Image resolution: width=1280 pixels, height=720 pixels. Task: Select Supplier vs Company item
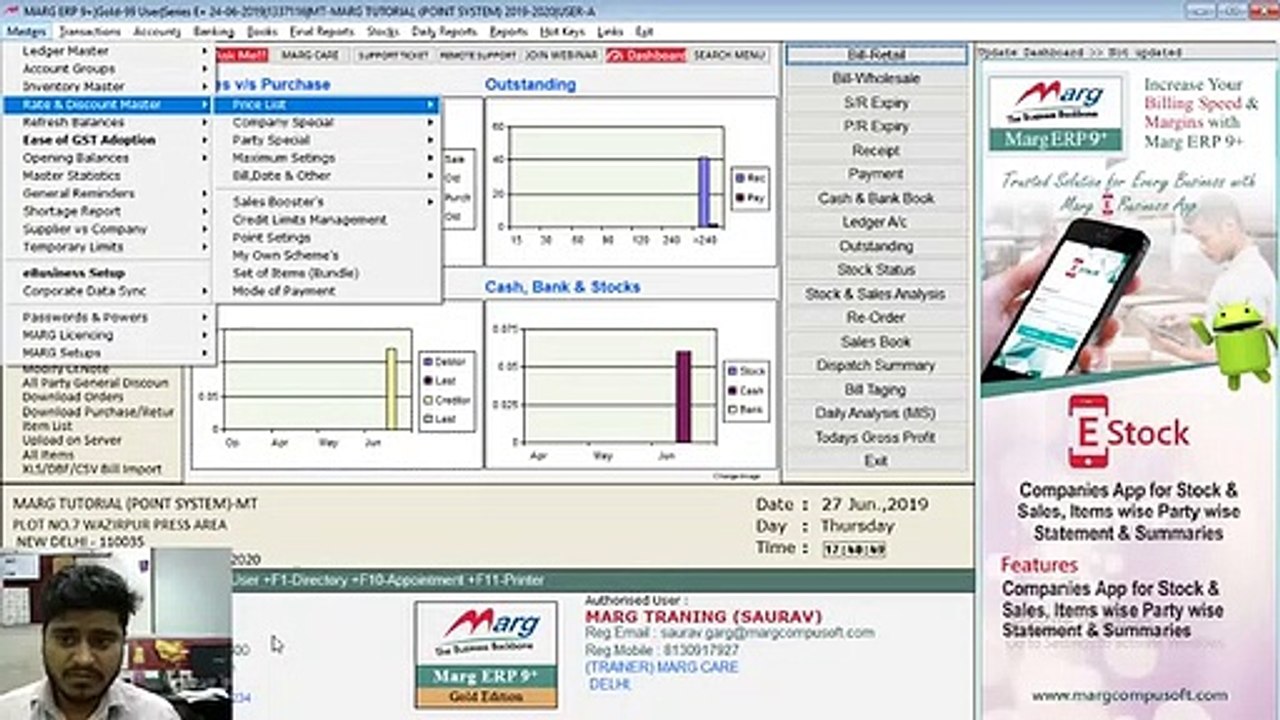click(x=108, y=229)
